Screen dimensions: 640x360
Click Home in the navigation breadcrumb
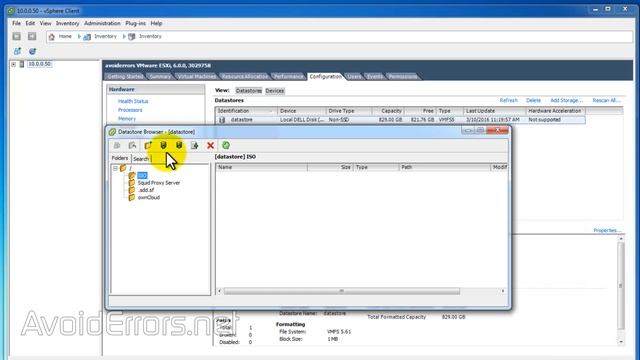(65, 36)
